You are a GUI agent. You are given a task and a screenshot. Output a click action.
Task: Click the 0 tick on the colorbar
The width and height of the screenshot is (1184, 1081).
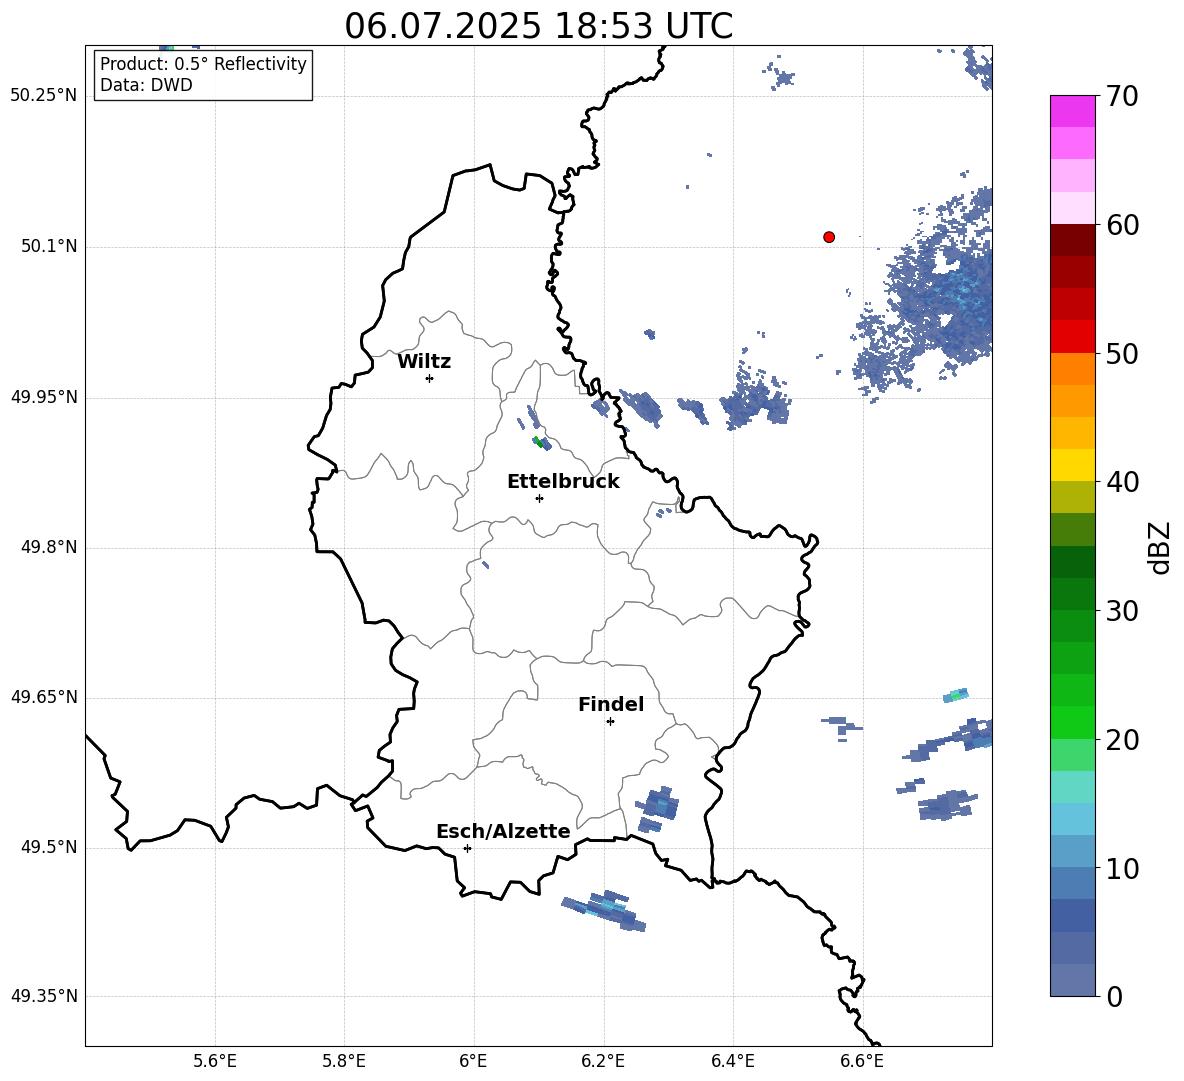pyautogui.click(x=1114, y=996)
